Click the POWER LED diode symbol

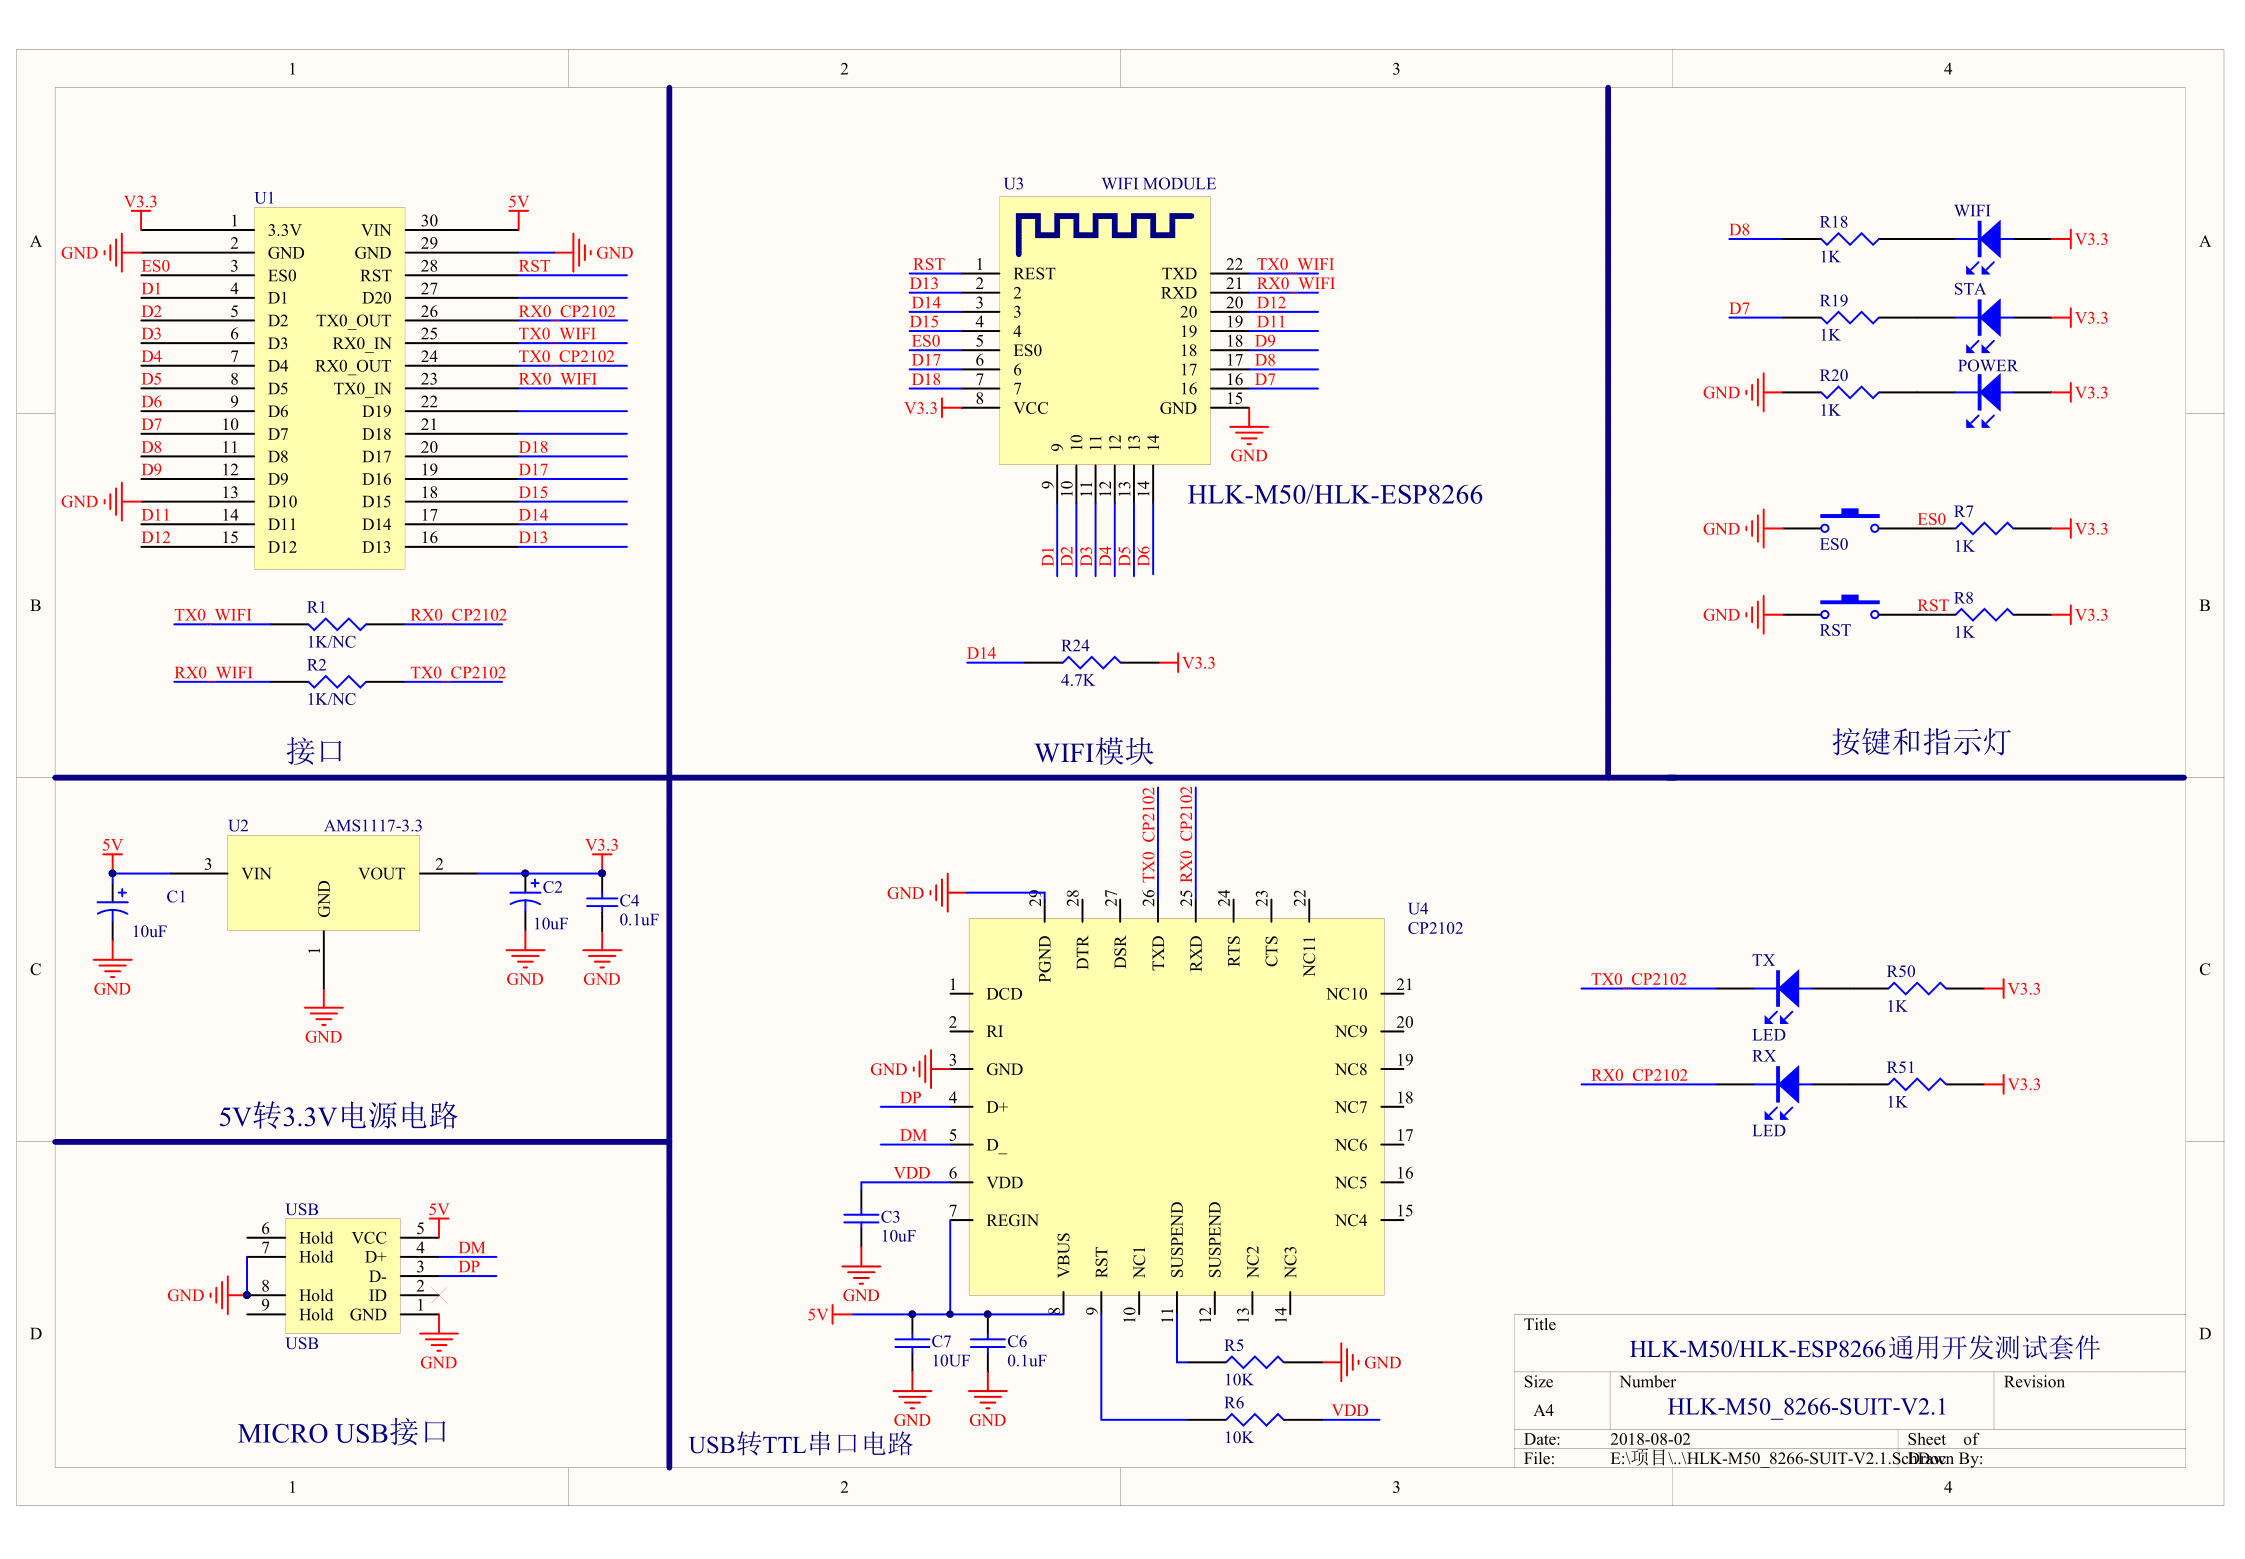[1988, 393]
